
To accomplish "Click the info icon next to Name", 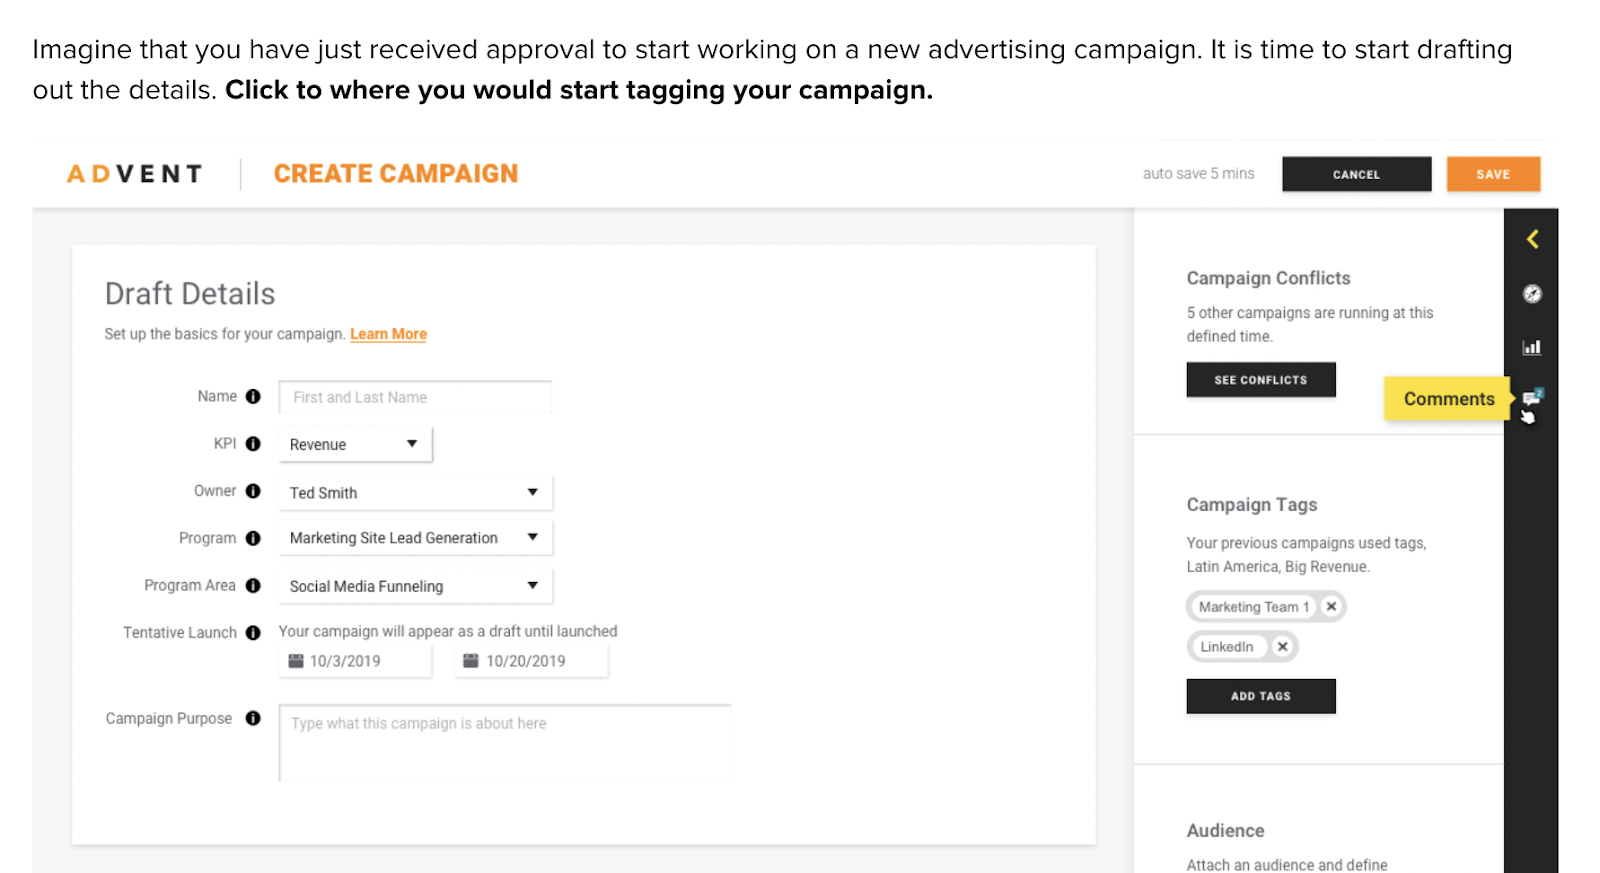I will coord(253,396).
